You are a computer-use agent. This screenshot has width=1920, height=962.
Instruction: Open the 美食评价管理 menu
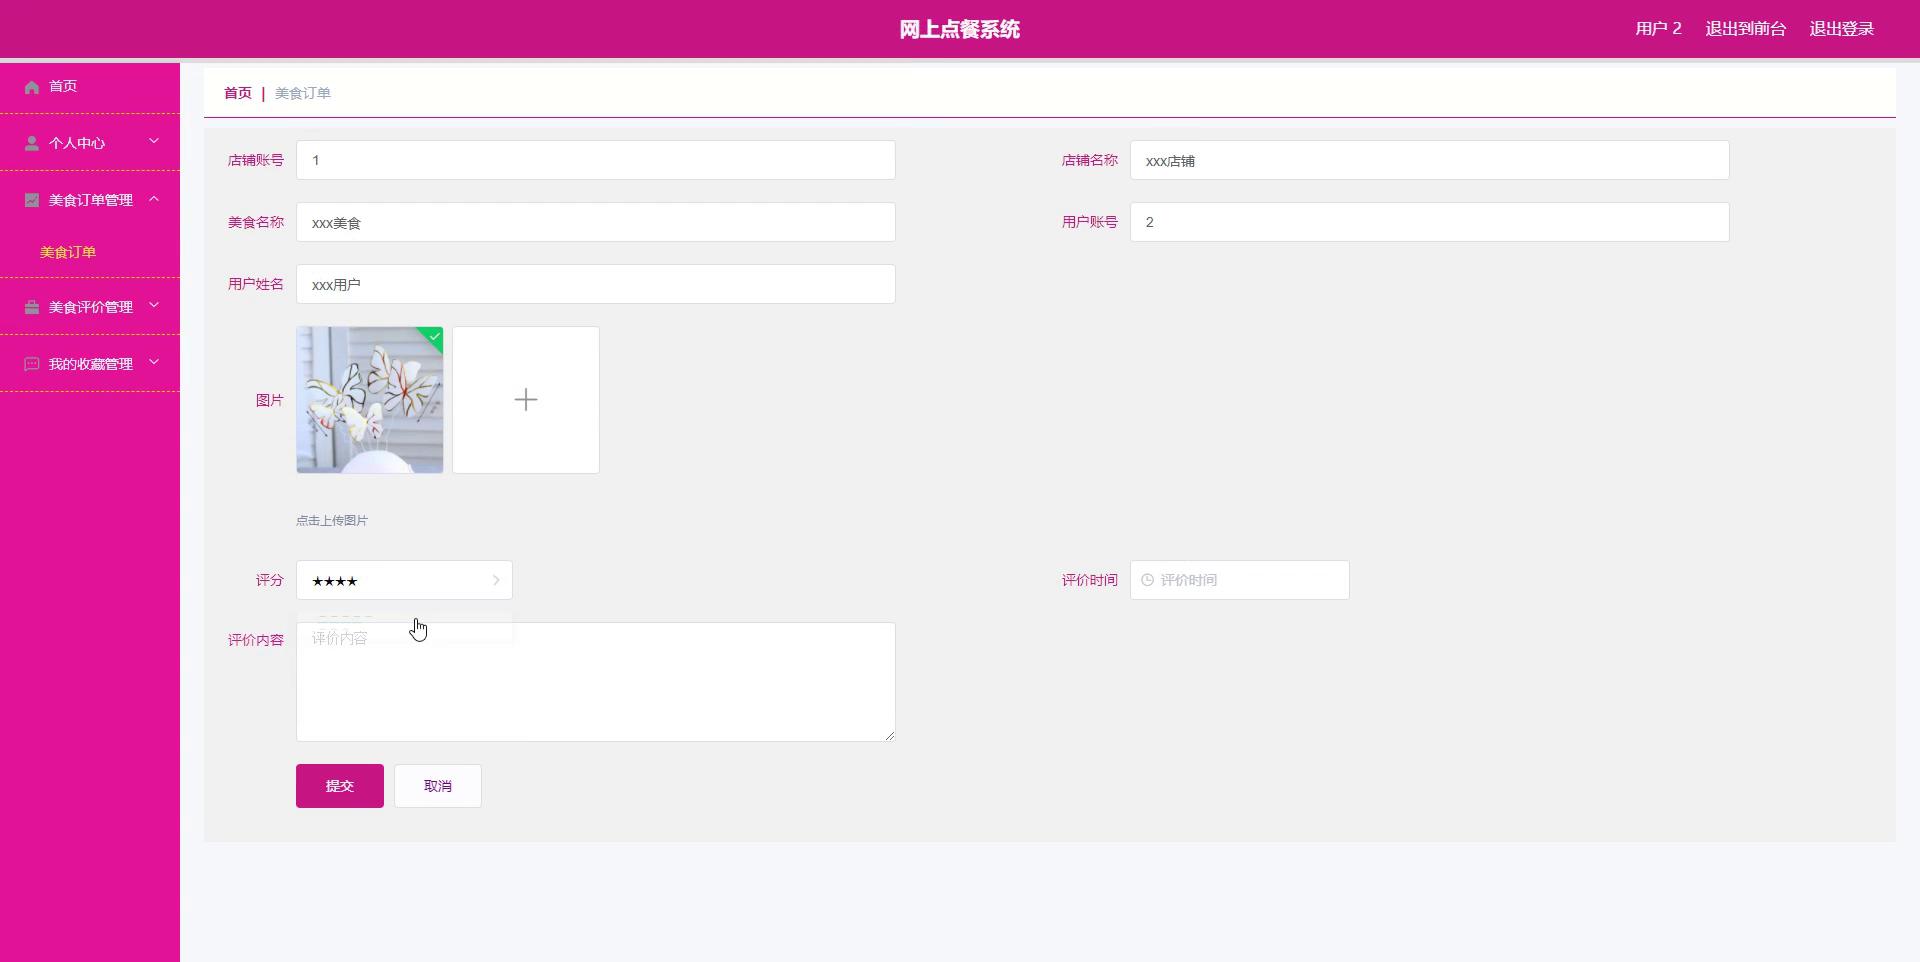[90, 307]
